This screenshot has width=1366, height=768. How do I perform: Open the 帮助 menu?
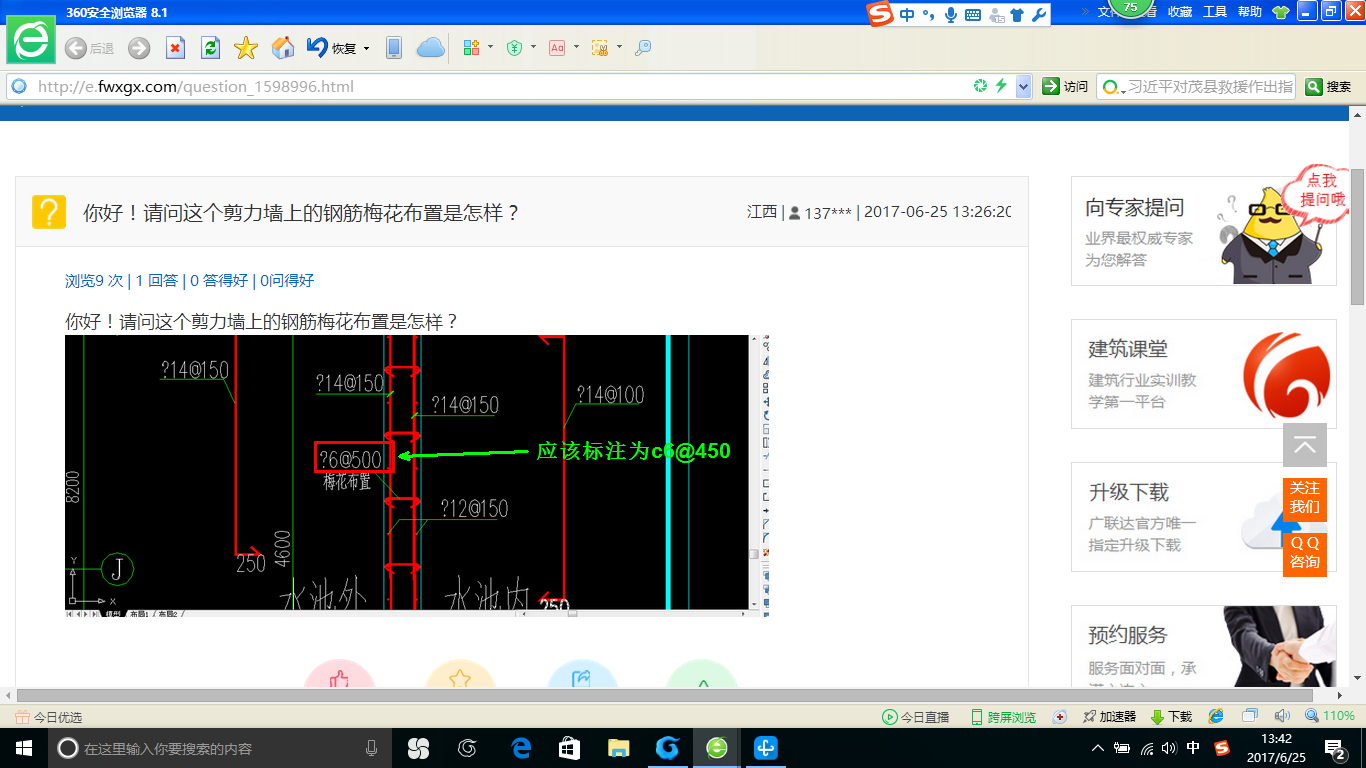point(1250,12)
